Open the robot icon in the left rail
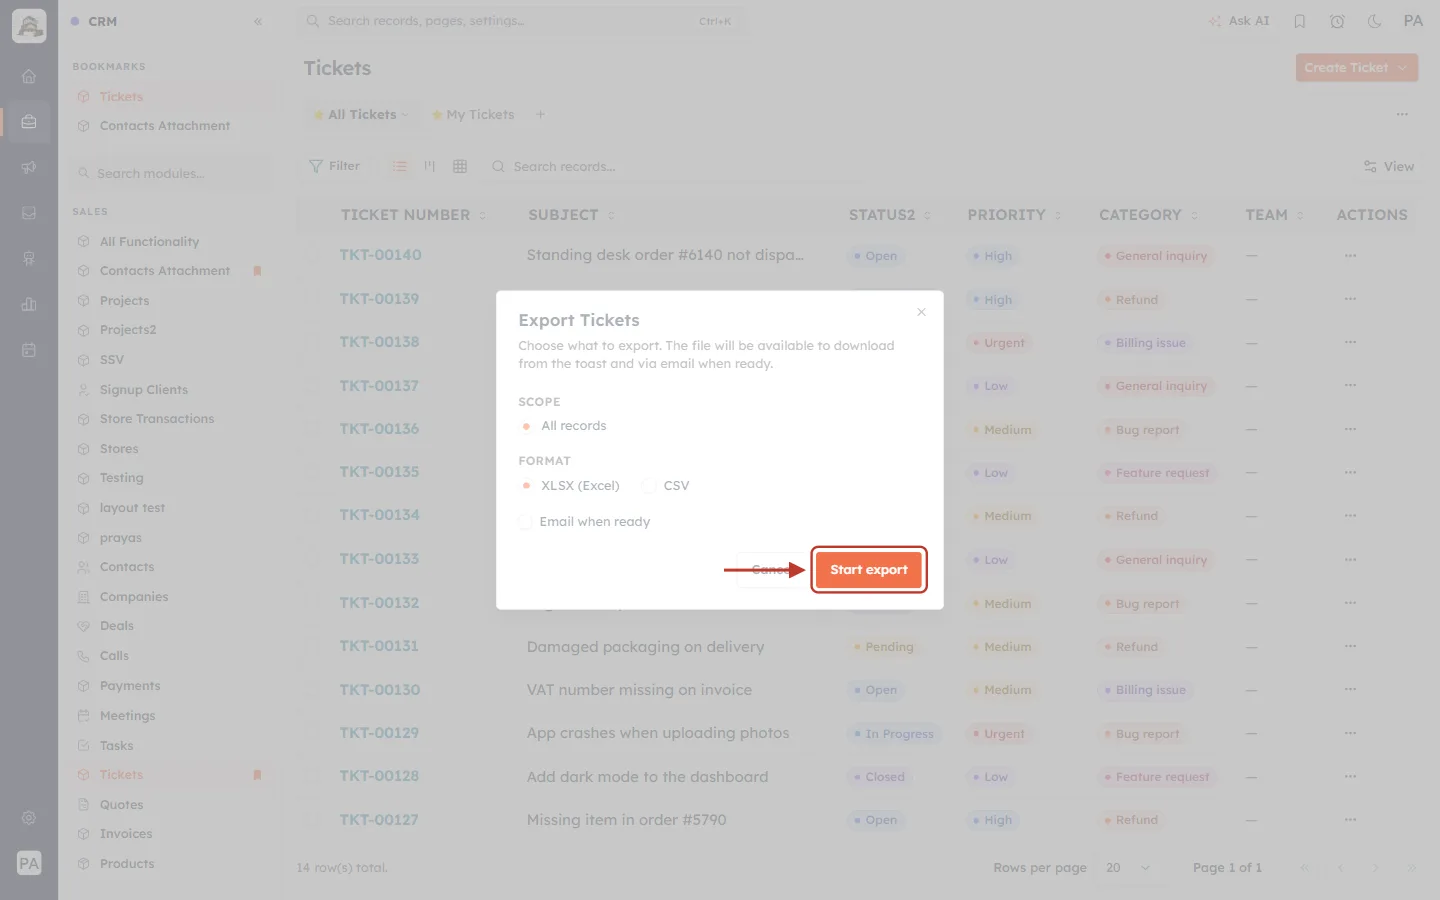The image size is (1440, 900). coord(29,259)
